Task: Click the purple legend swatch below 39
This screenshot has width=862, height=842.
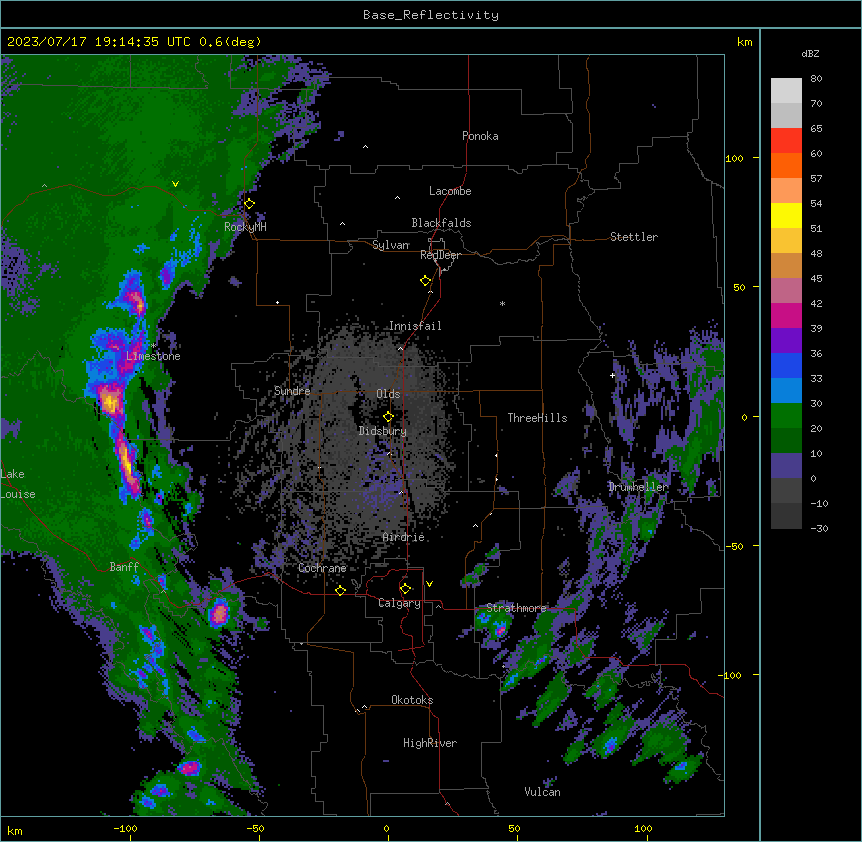Action: pyautogui.click(x=786, y=340)
